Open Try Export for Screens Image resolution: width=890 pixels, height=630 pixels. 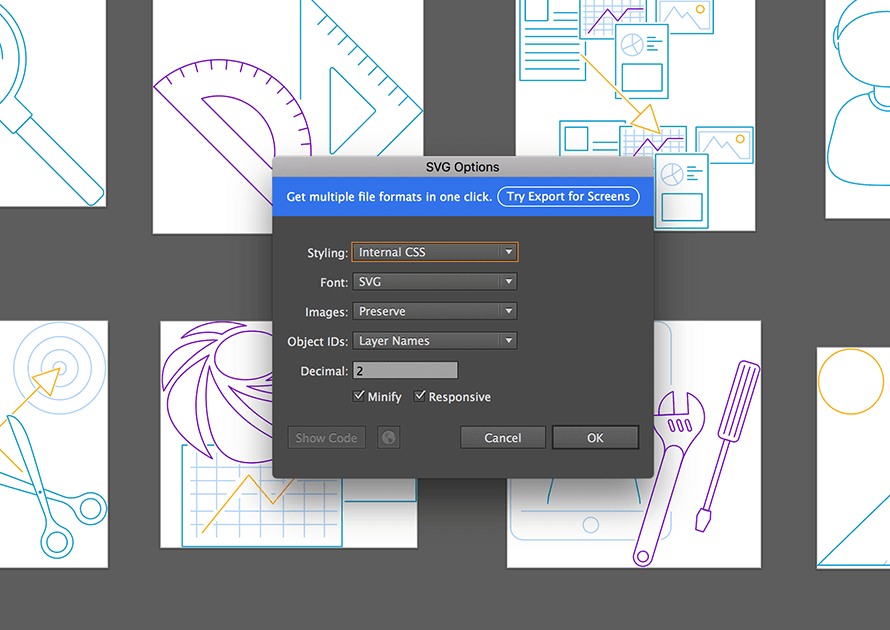click(x=569, y=196)
